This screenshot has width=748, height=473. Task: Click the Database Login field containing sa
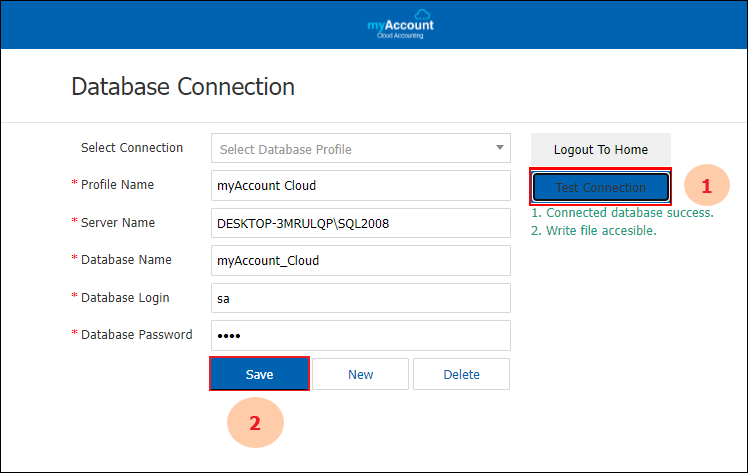[x=361, y=298]
